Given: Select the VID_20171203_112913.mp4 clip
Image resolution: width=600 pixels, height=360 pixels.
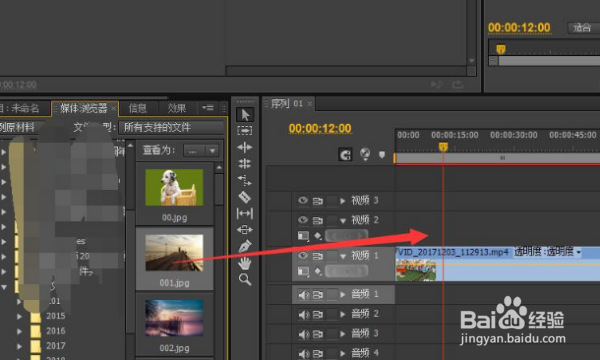Looking at the screenshot, I should coord(497,264).
